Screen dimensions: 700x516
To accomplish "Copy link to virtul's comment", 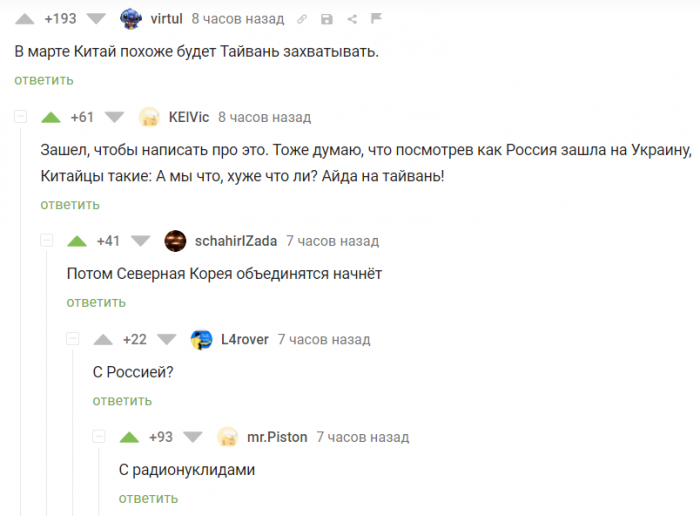I will coord(304,19).
